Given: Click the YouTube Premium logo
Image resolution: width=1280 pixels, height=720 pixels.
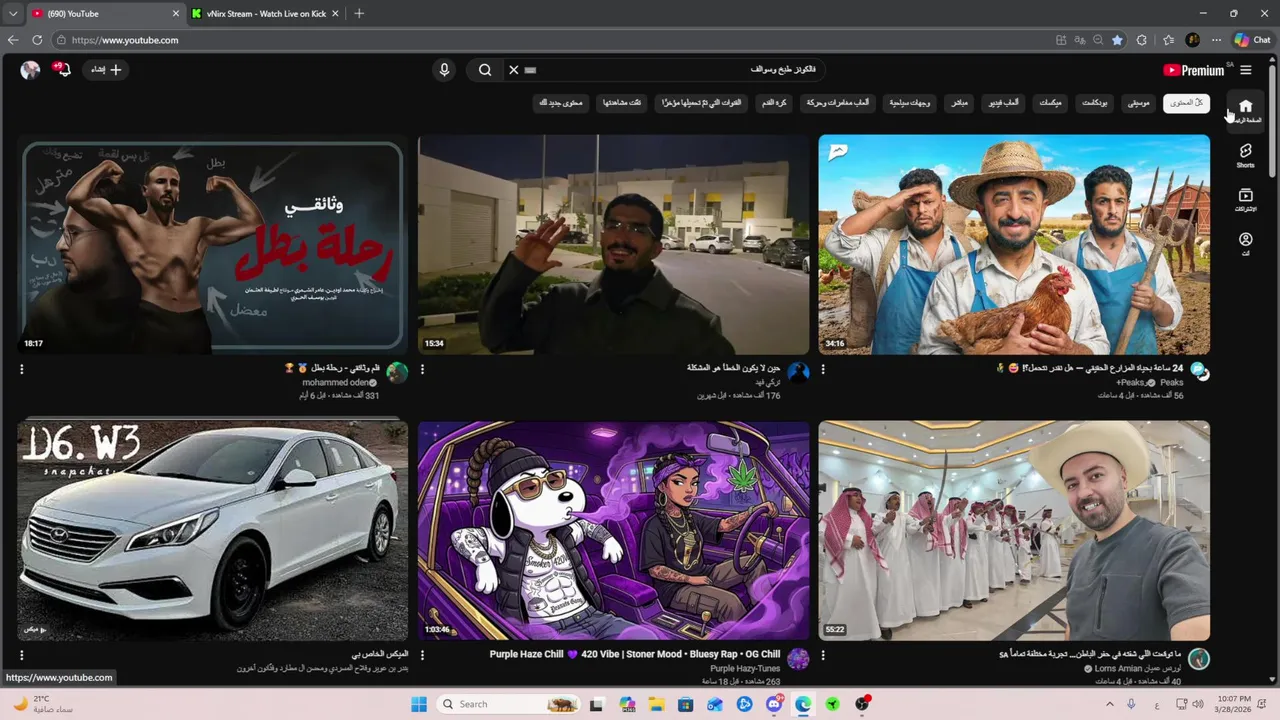Looking at the screenshot, I should (x=1194, y=70).
